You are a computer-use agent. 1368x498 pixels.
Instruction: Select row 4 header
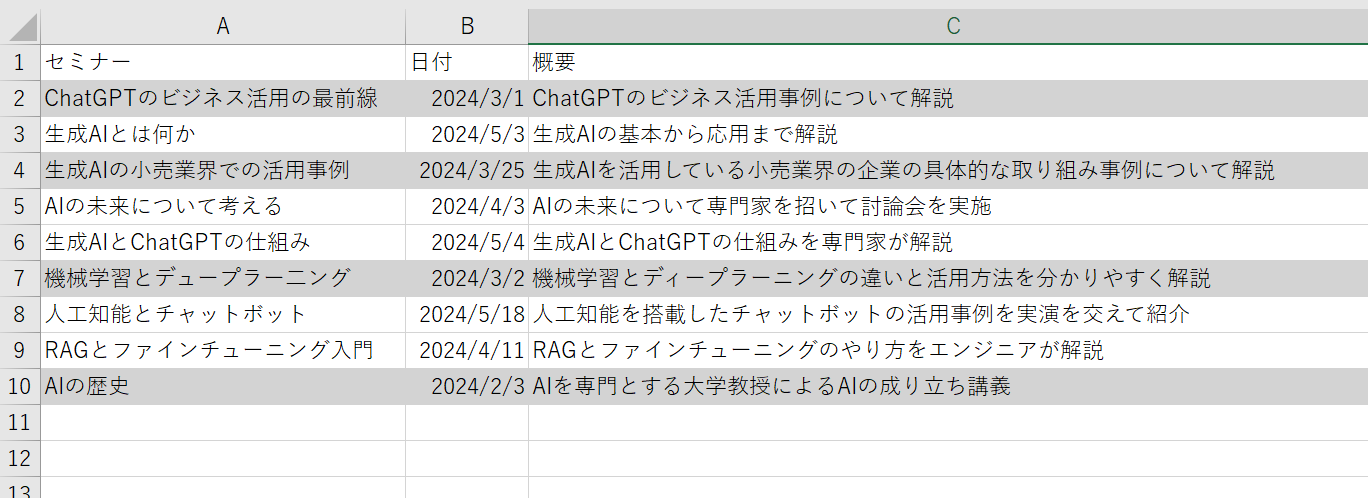20,170
